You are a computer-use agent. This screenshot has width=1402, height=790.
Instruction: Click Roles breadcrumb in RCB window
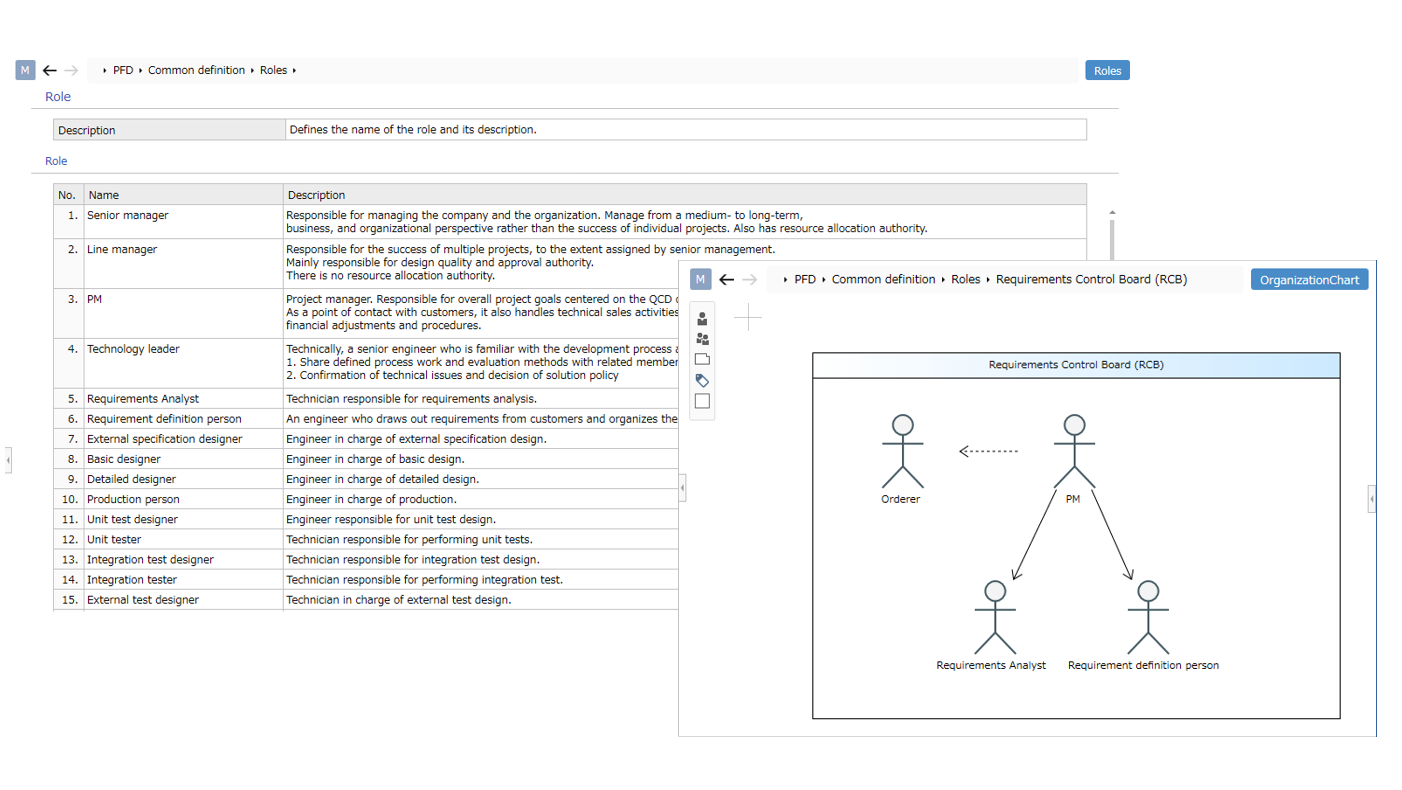click(x=965, y=280)
